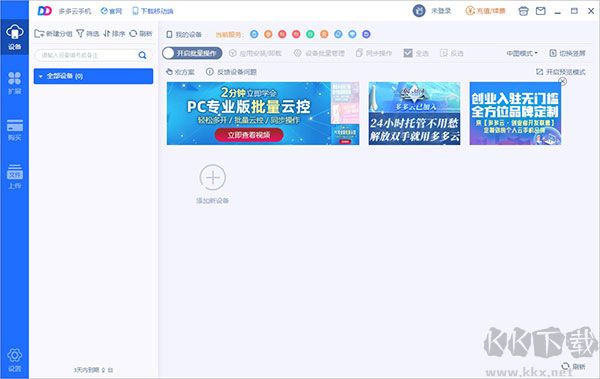Click 反选 invert selection
The image size is (600, 379).
coord(452,53)
